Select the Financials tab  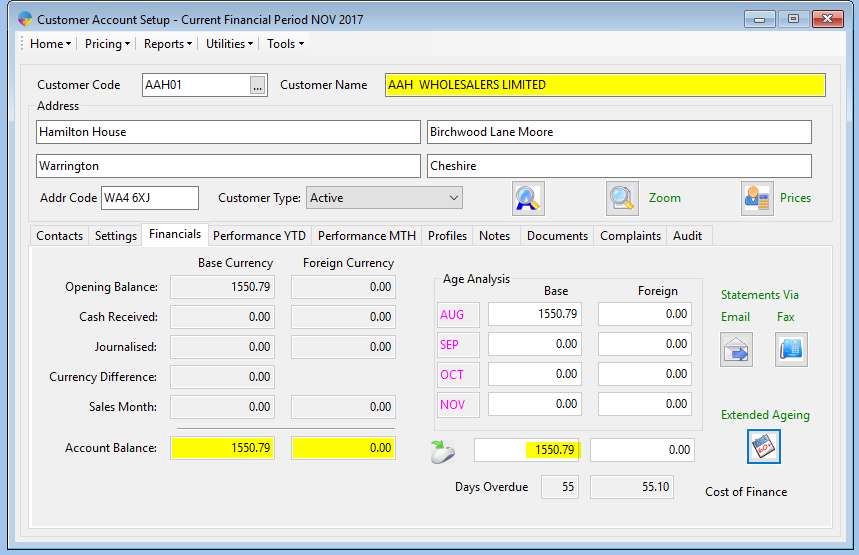[175, 234]
